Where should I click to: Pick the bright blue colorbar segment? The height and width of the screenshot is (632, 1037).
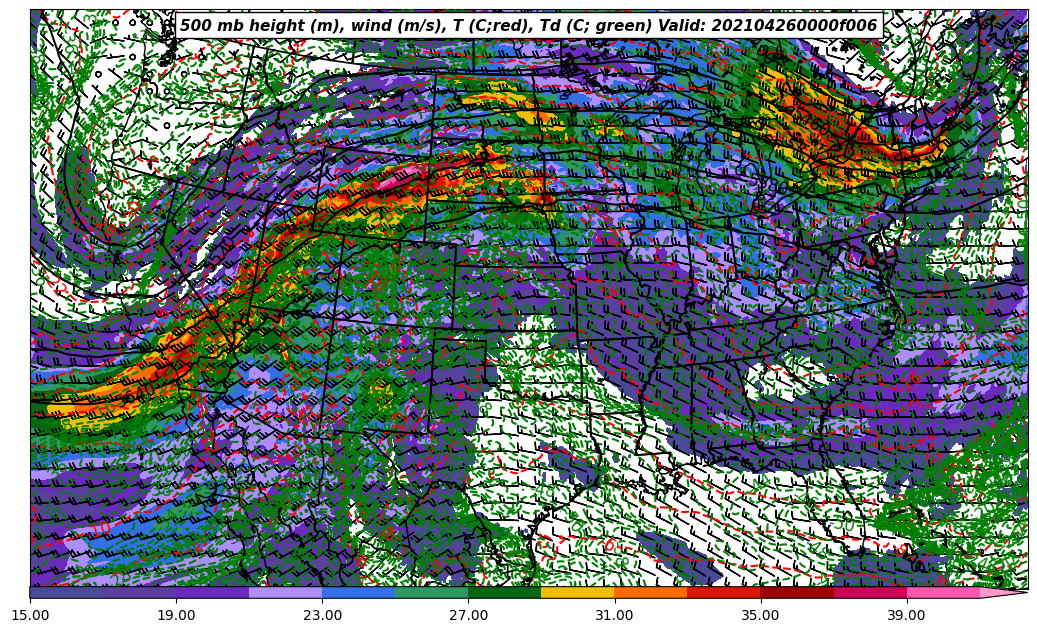point(359,593)
